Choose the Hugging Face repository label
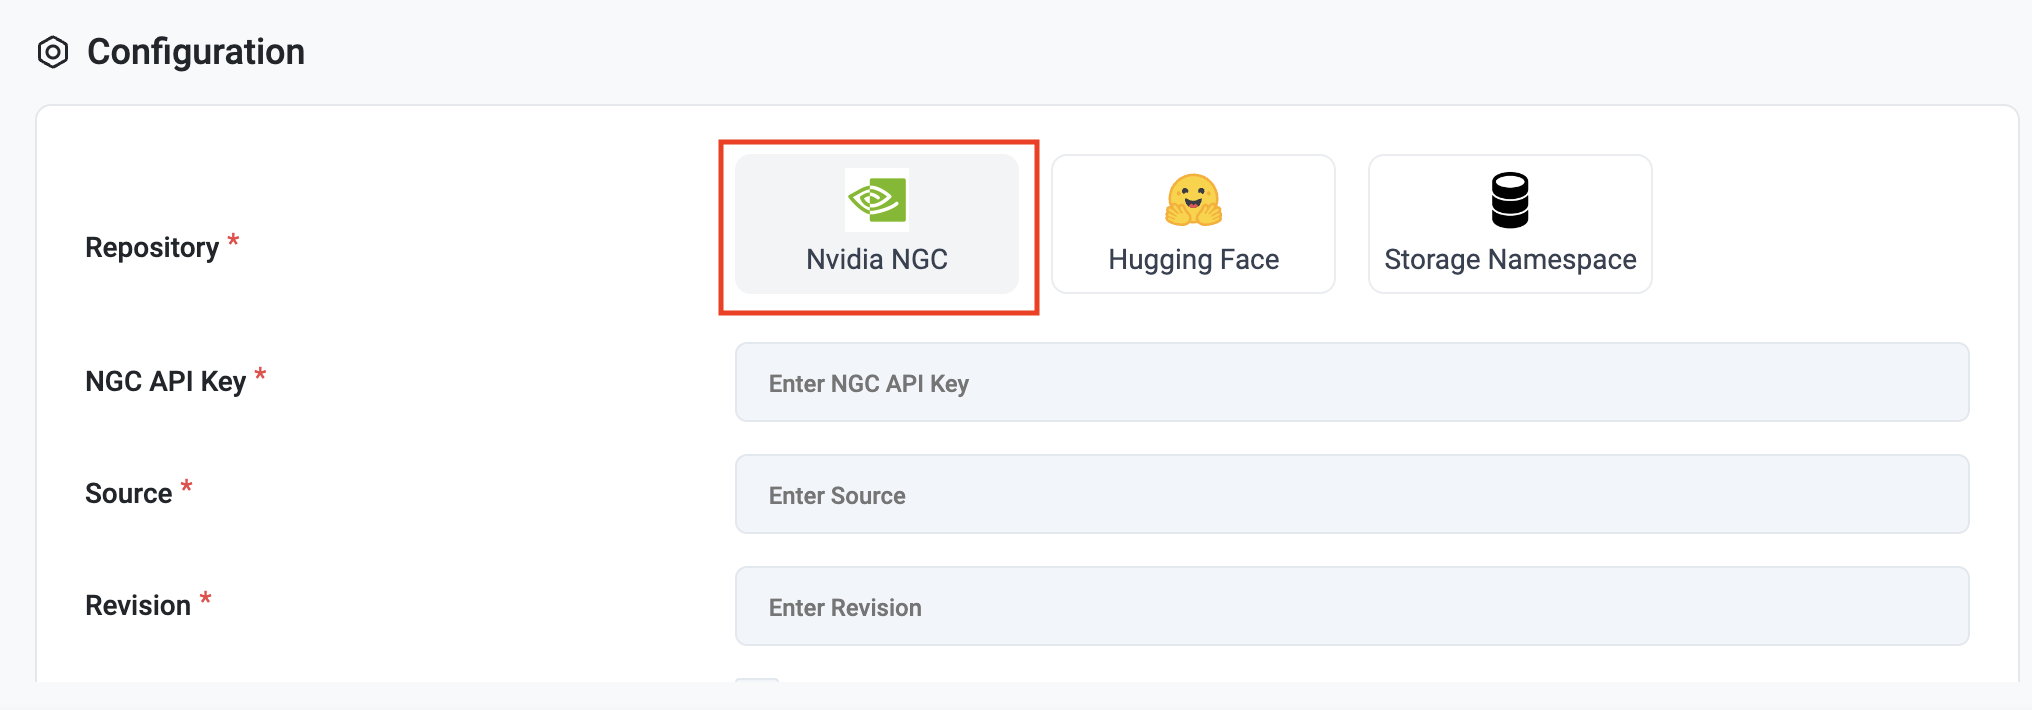This screenshot has height=710, width=2032. click(1193, 260)
